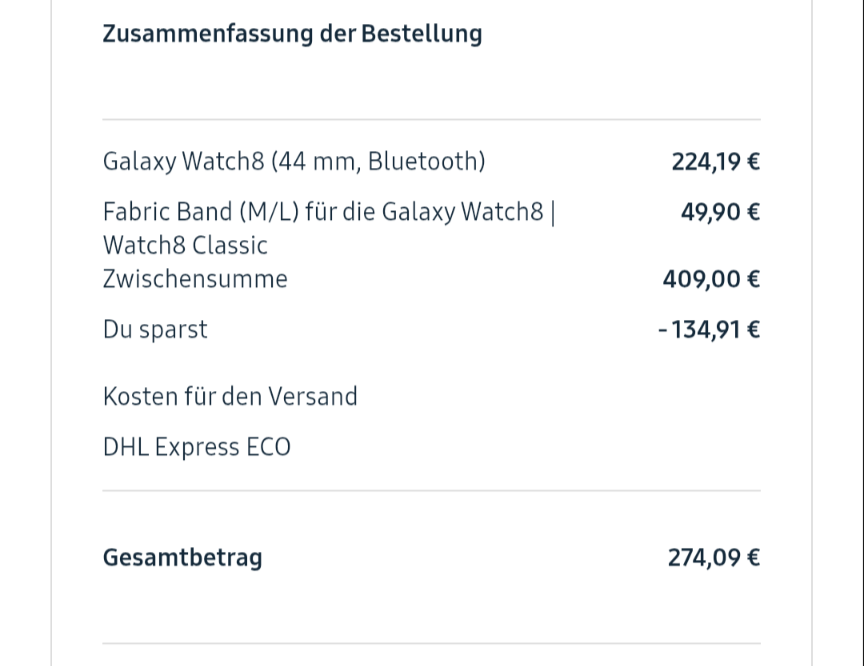Click the Zusammenfassung der Bestellung heading

(292, 33)
